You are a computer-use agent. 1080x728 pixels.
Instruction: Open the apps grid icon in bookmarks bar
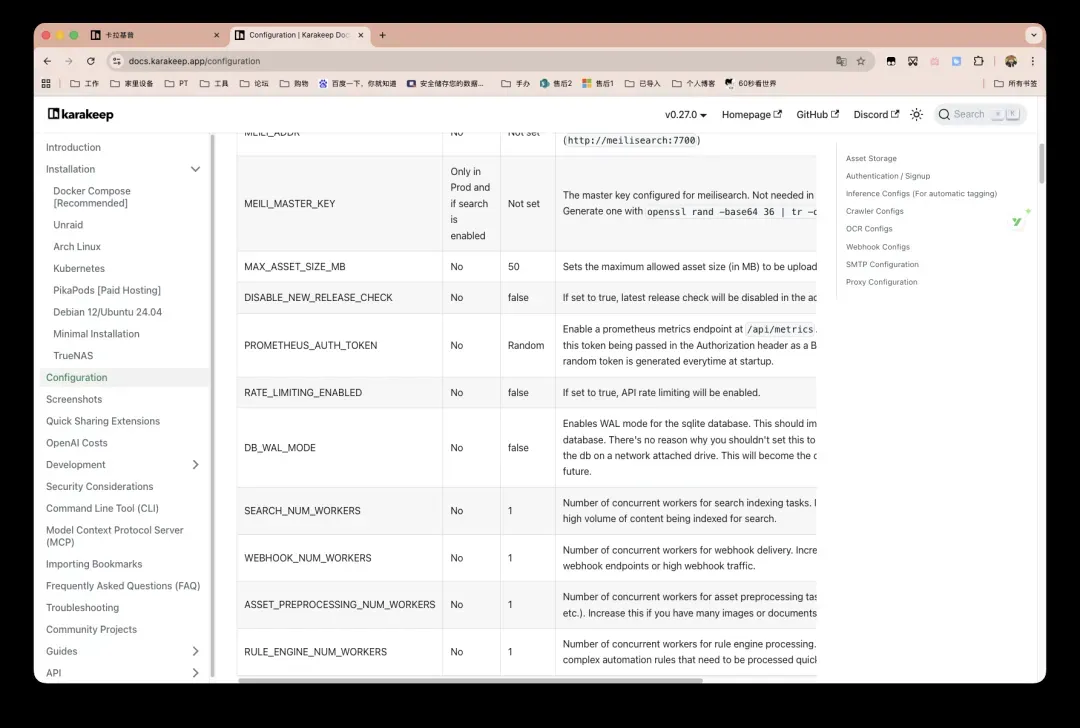[46, 84]
